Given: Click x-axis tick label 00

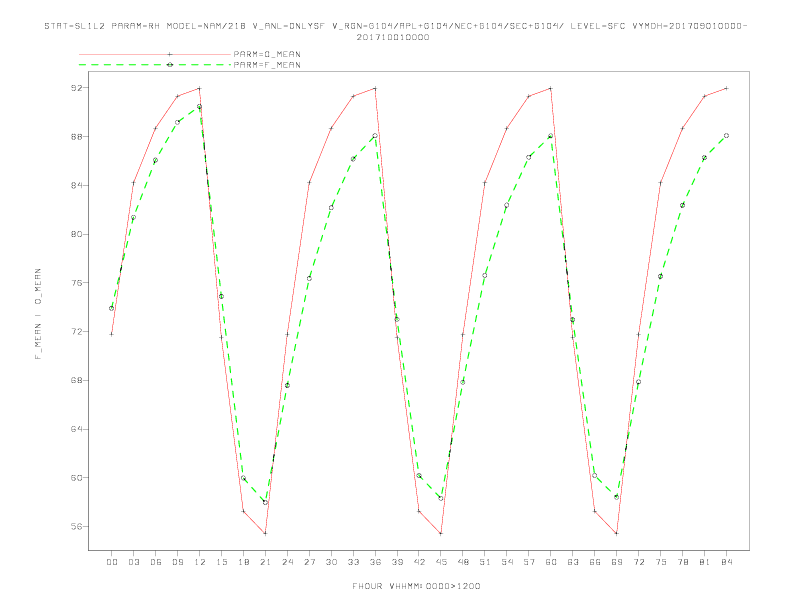Looking at the screenshot, I should click(x=112, y=562).
